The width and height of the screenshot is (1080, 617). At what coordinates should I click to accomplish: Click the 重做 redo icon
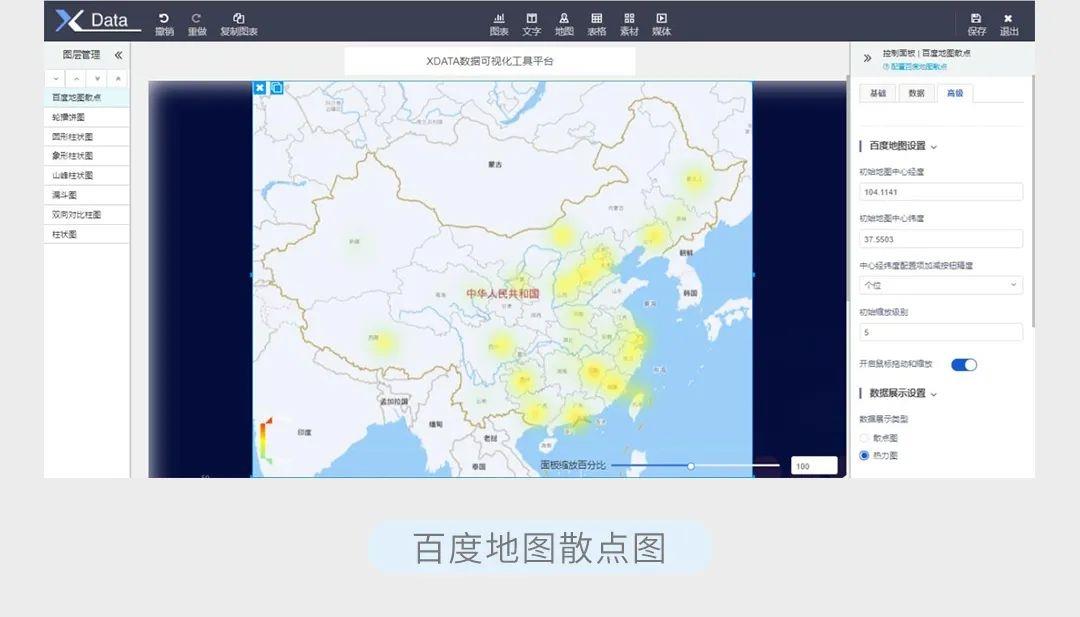(196, 19)
